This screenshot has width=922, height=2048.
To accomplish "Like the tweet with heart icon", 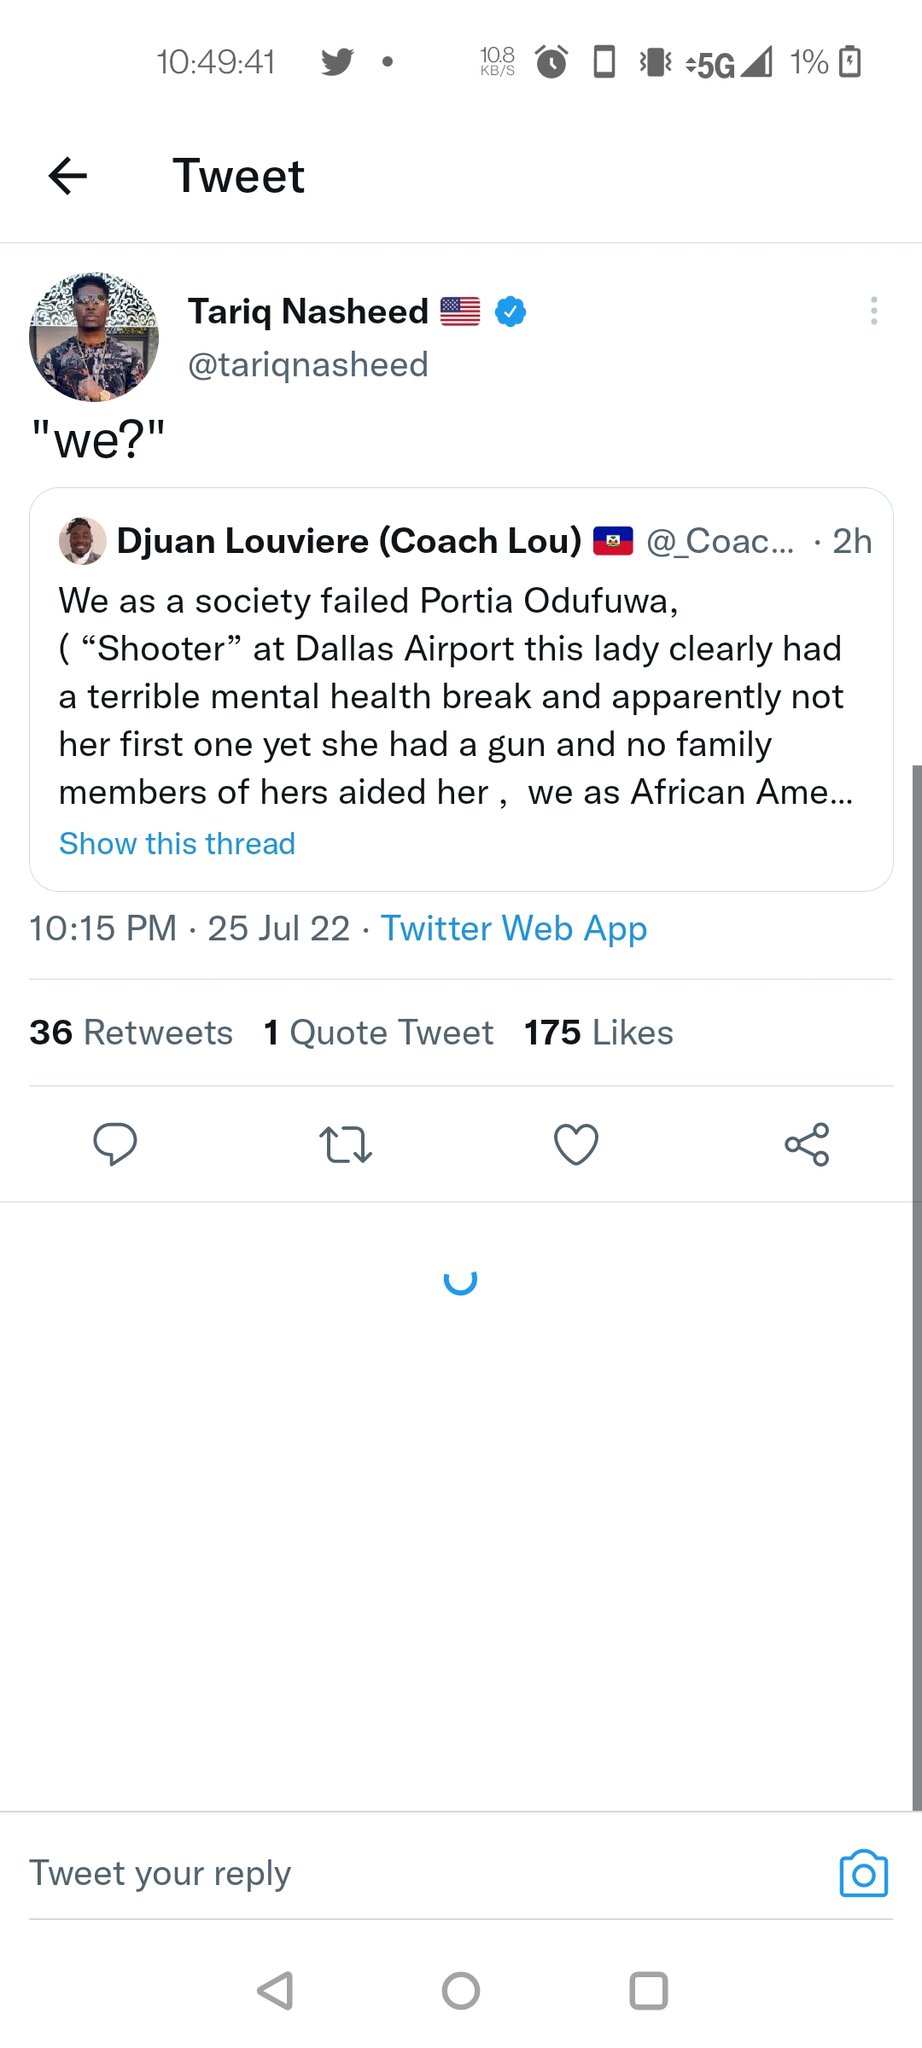I will [x=576, y=1145].
